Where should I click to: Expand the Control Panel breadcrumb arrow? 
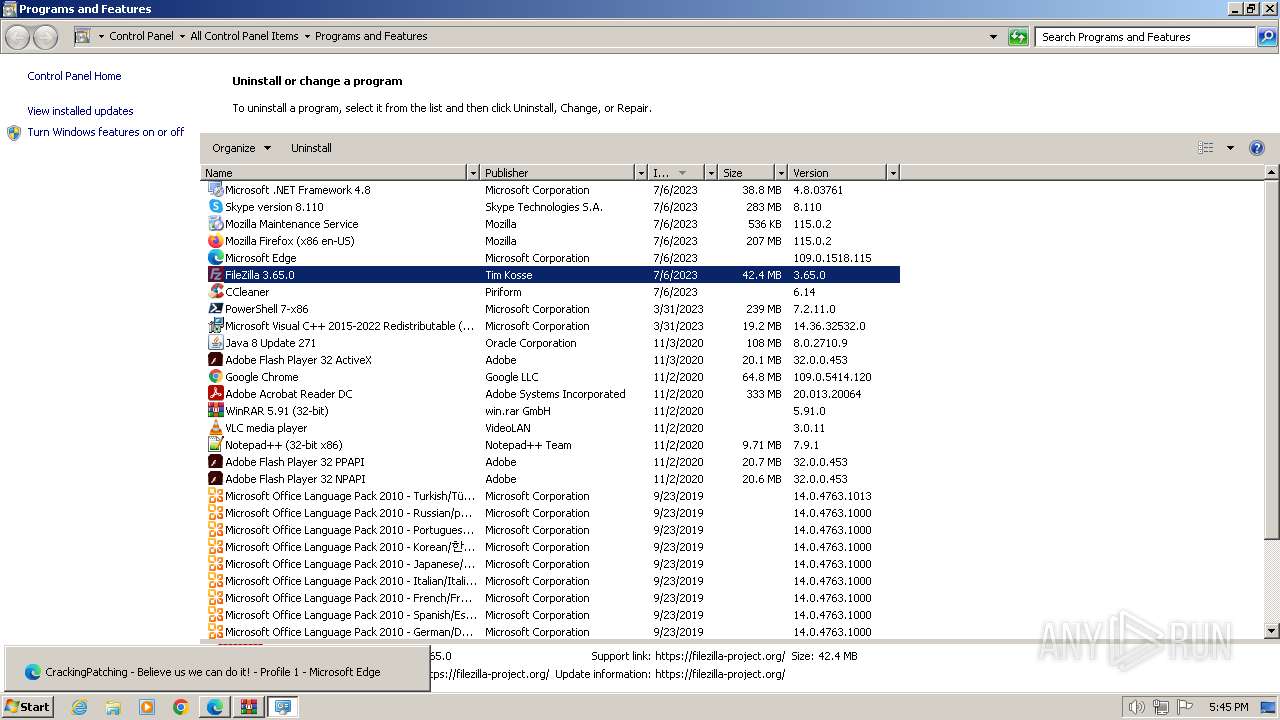pyautogui.click(x=182, y=36)
